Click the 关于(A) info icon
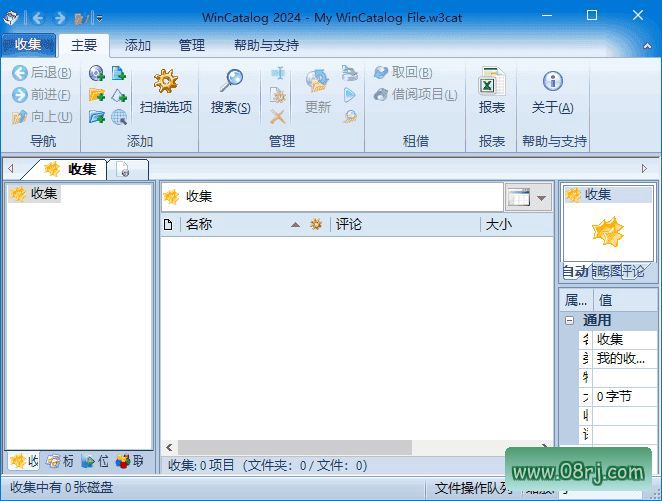 point(553,91)
